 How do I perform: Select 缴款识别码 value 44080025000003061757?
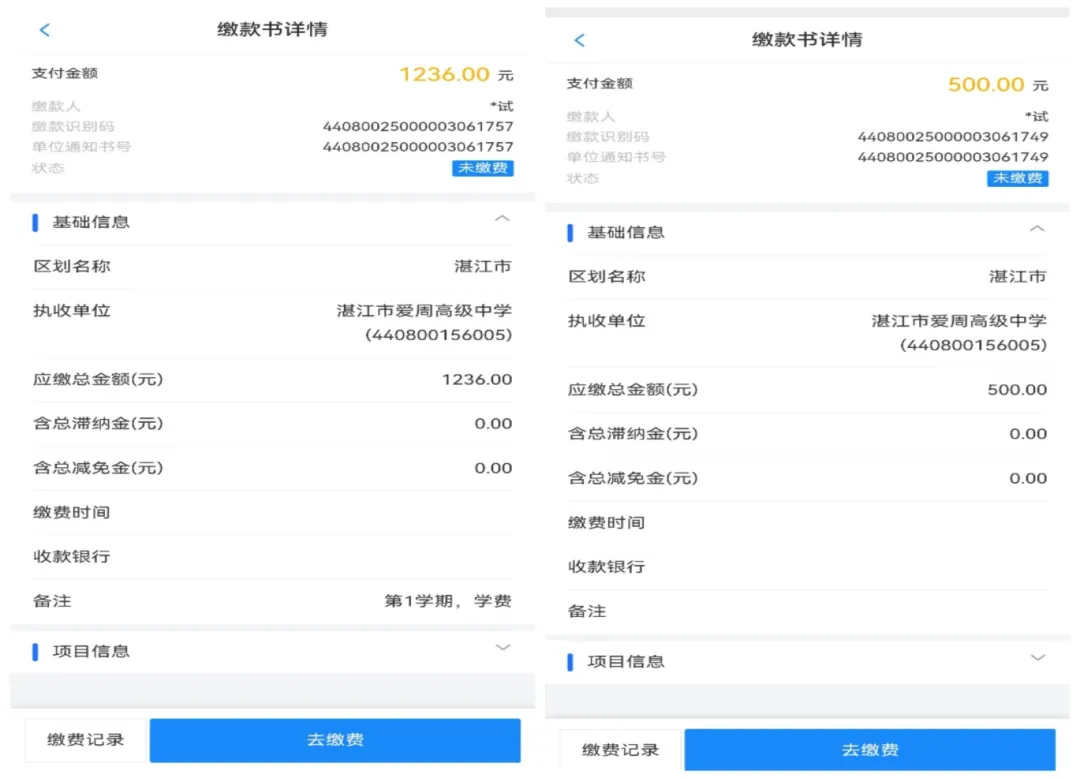pos(418,127)
